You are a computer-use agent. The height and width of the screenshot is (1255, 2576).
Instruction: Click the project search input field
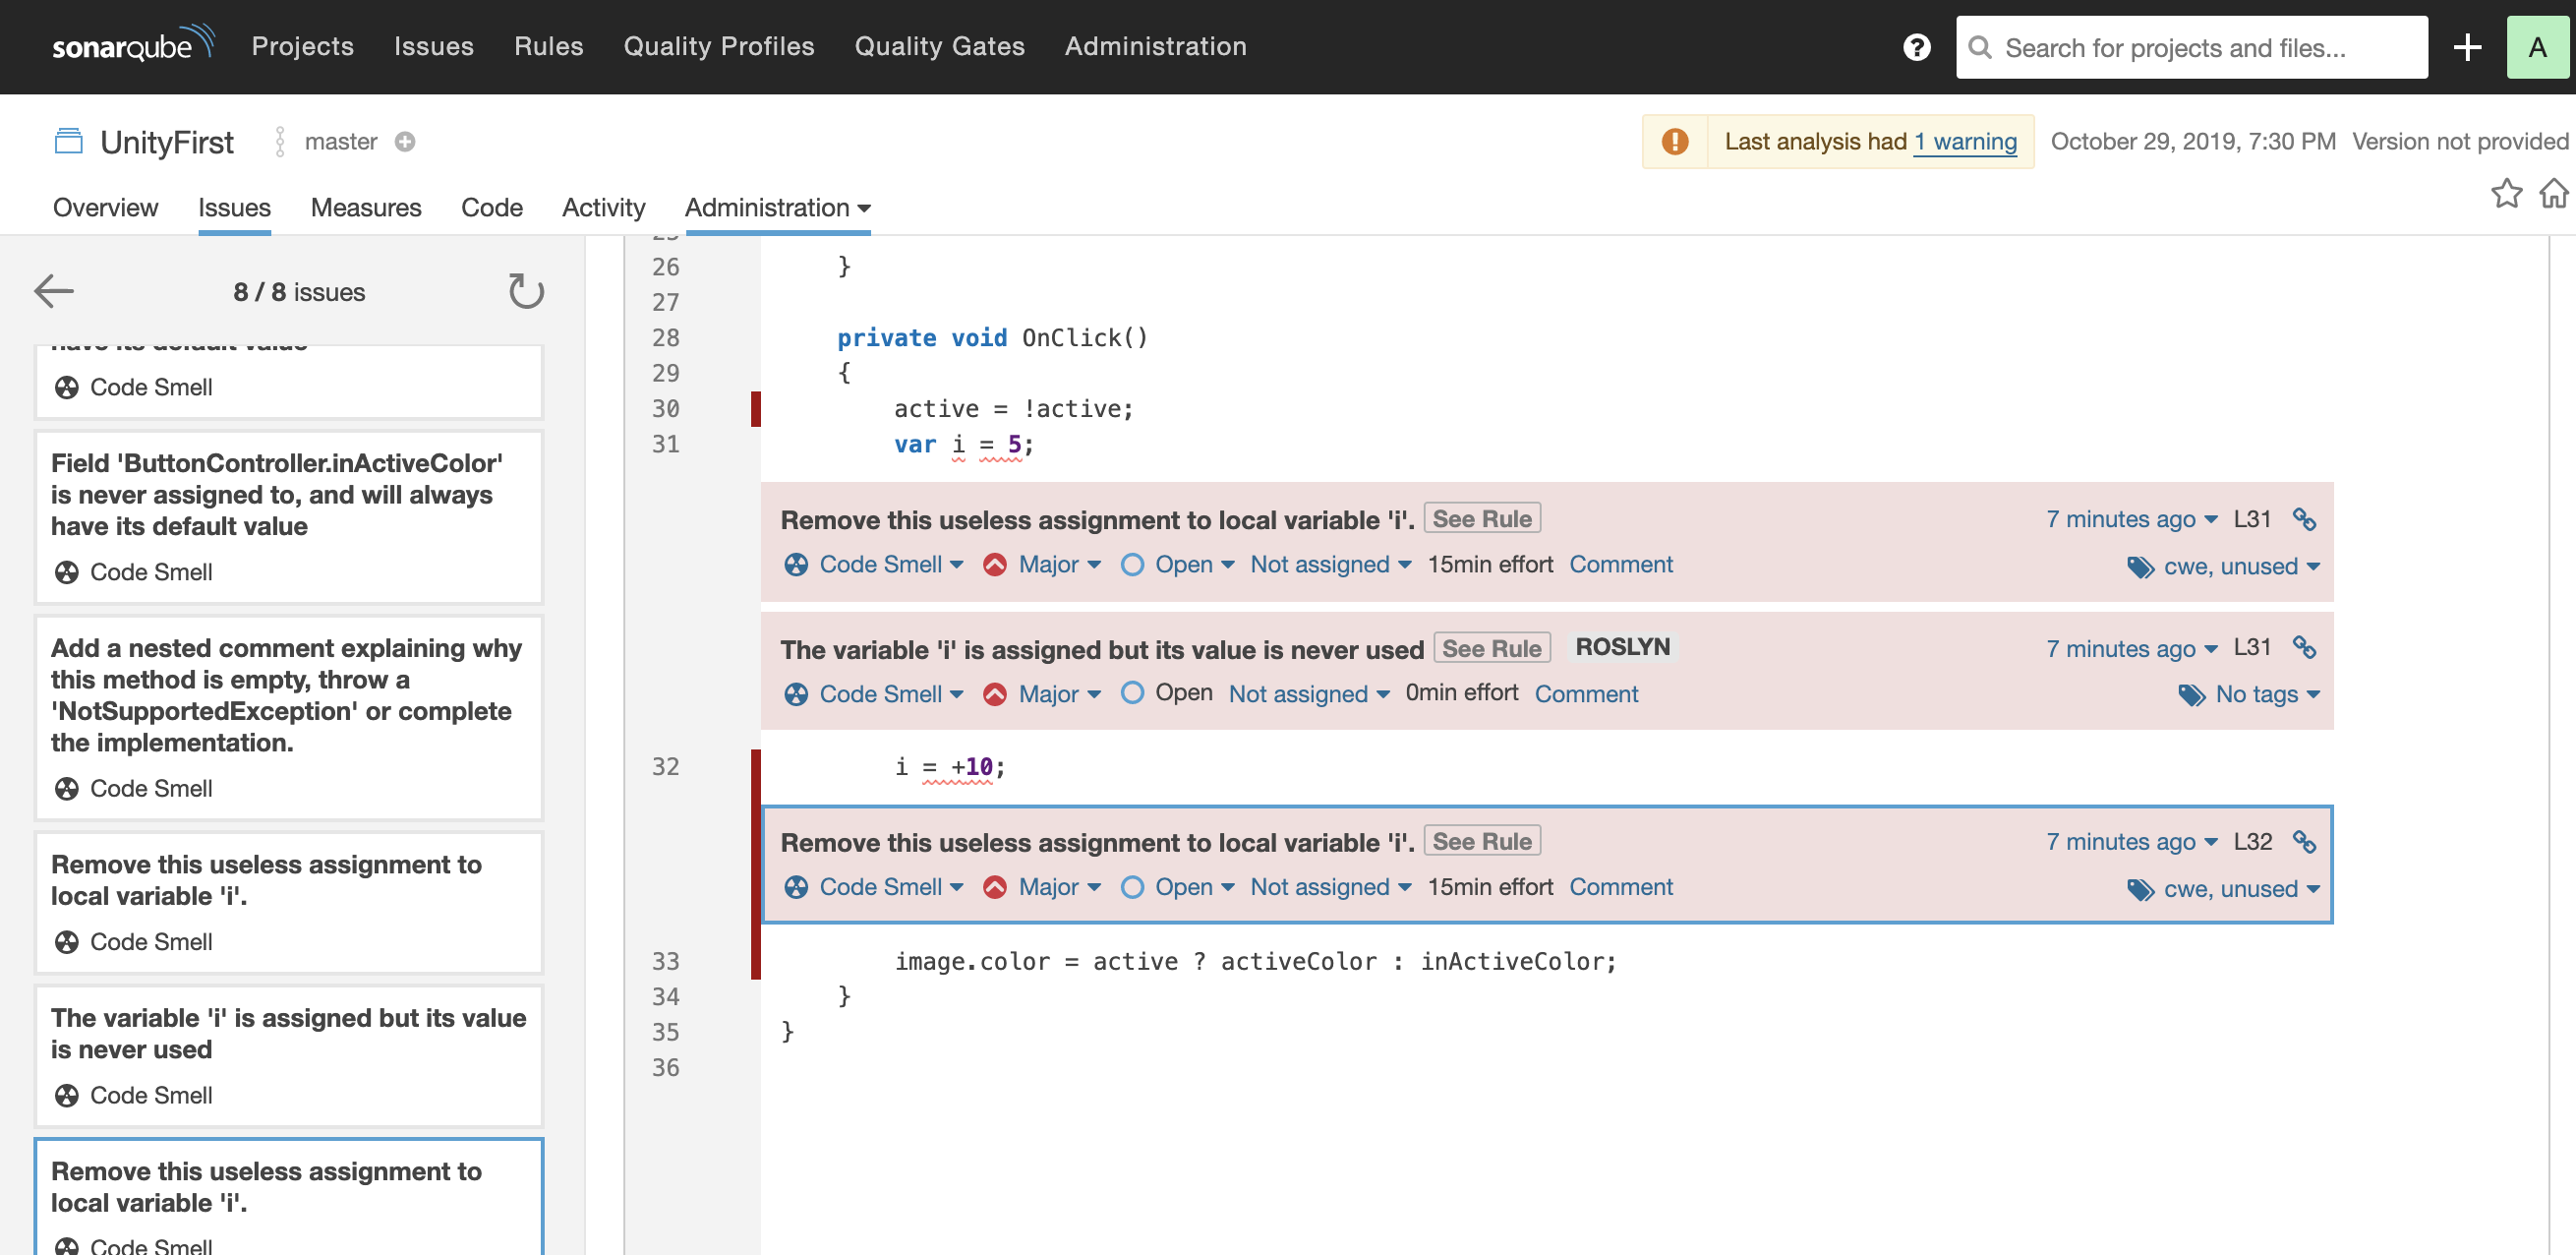click(2190, 47)
